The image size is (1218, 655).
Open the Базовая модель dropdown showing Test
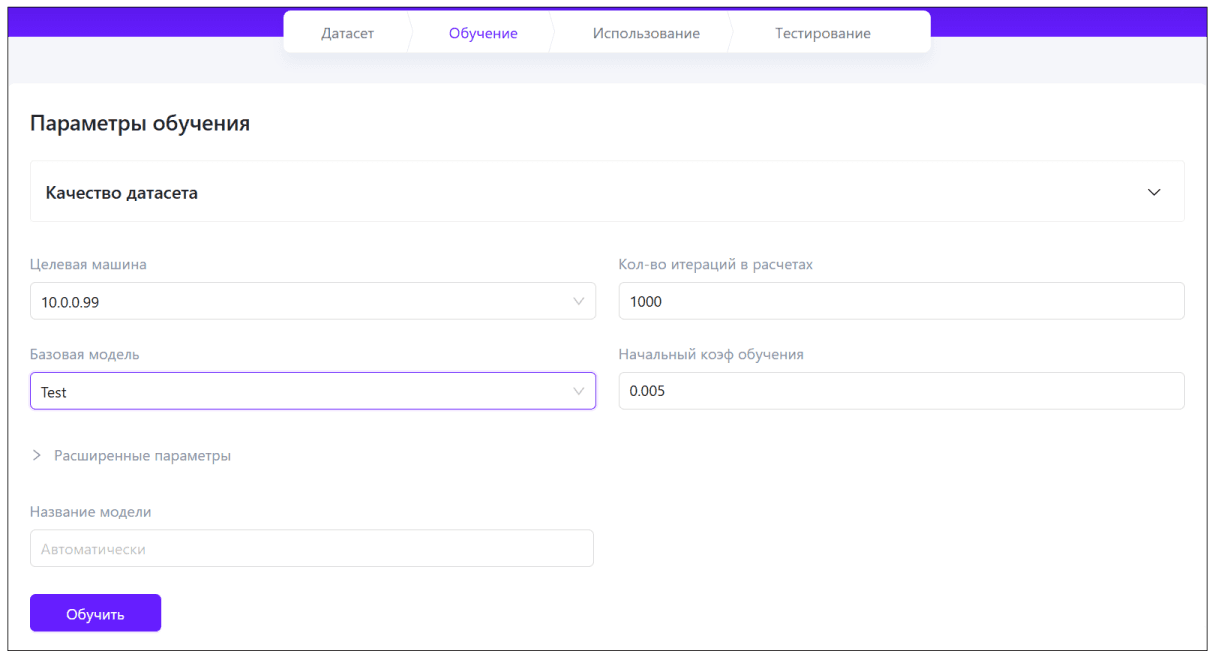coord(300,392)
